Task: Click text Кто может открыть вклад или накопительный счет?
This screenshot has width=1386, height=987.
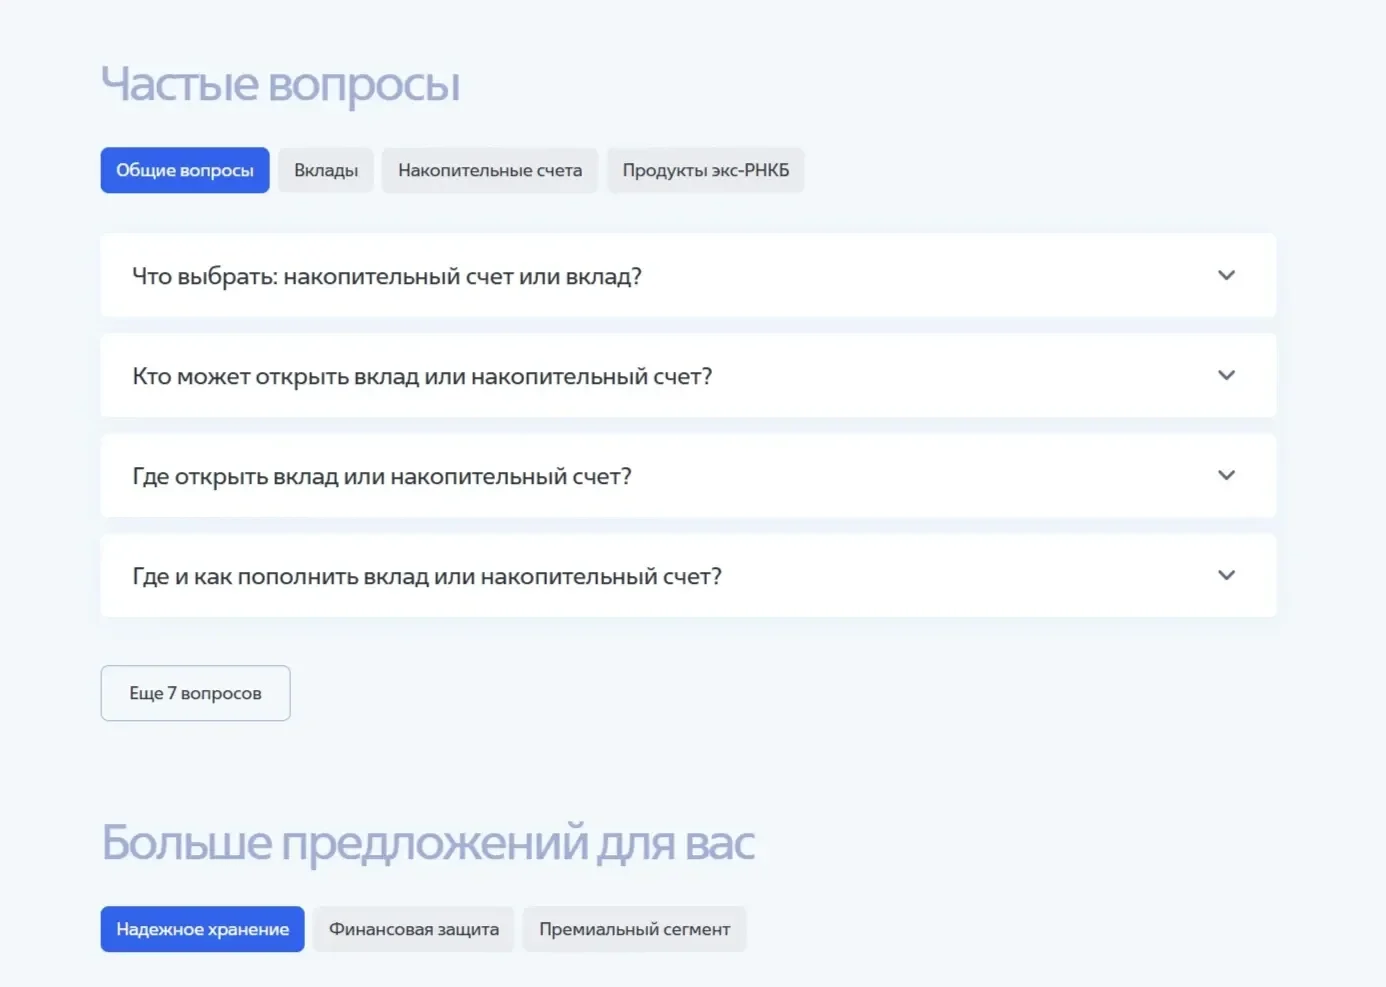Action: click(422, 376)
